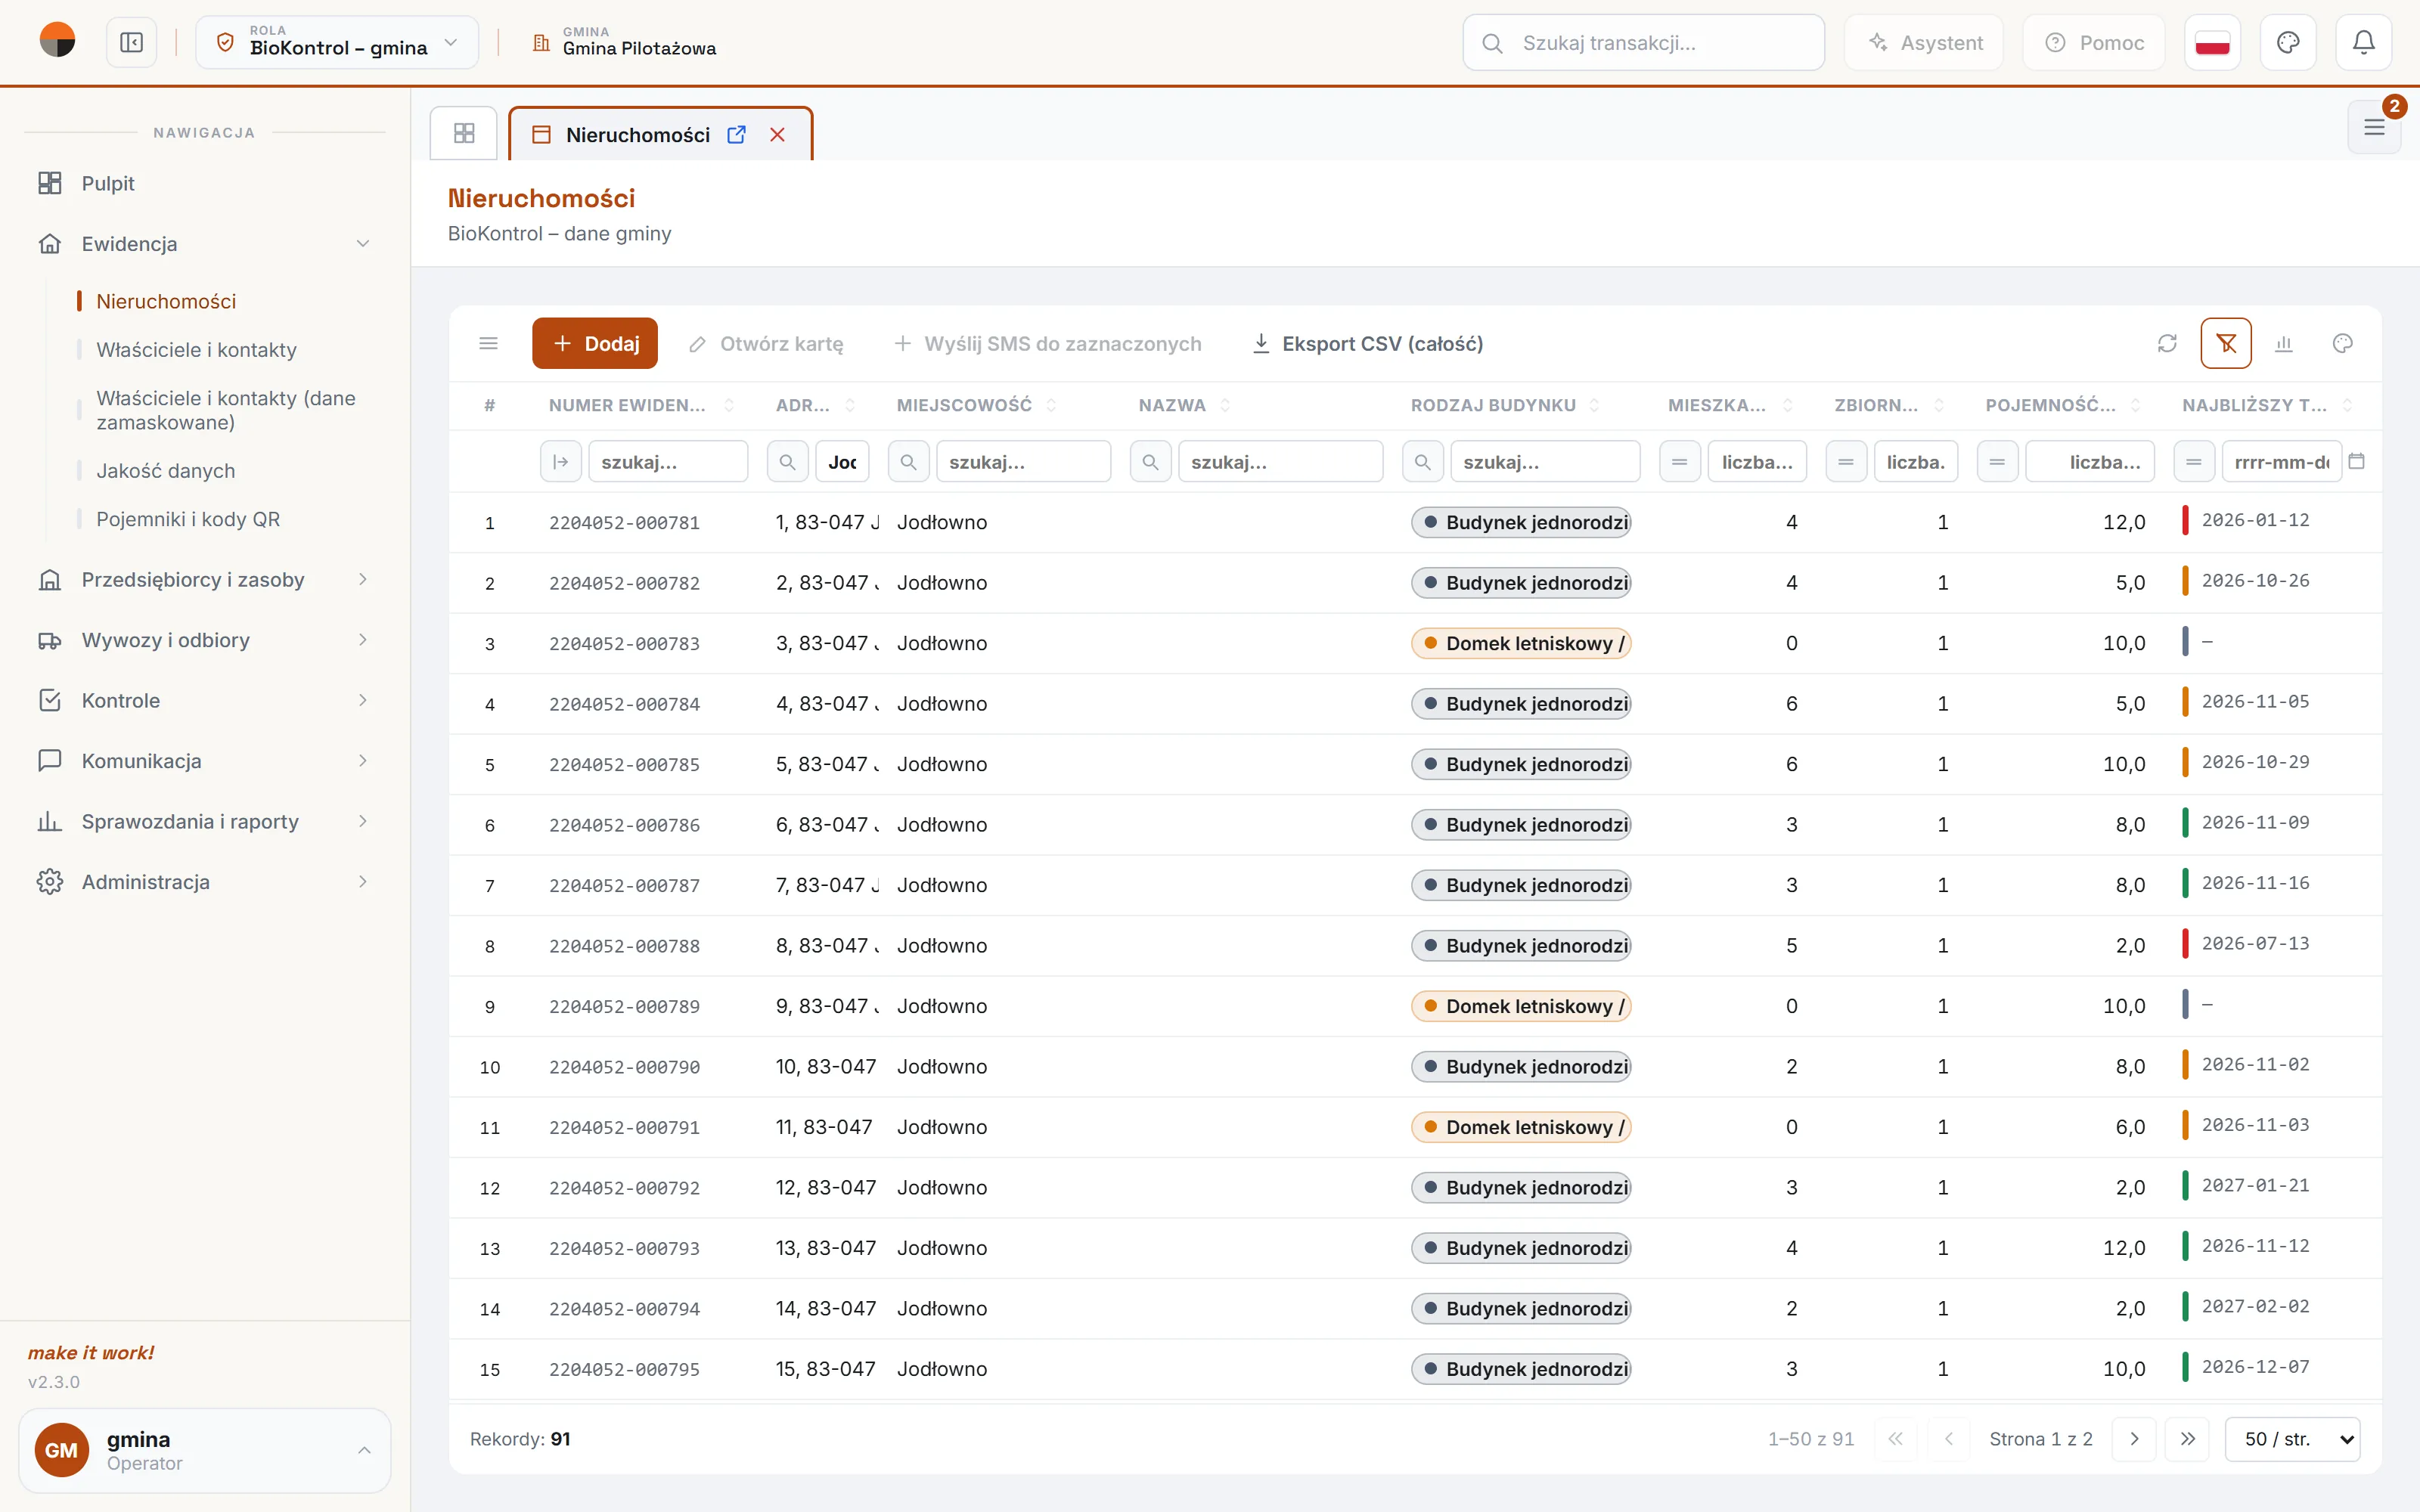Open the notifications bell

coord(2363,43)
